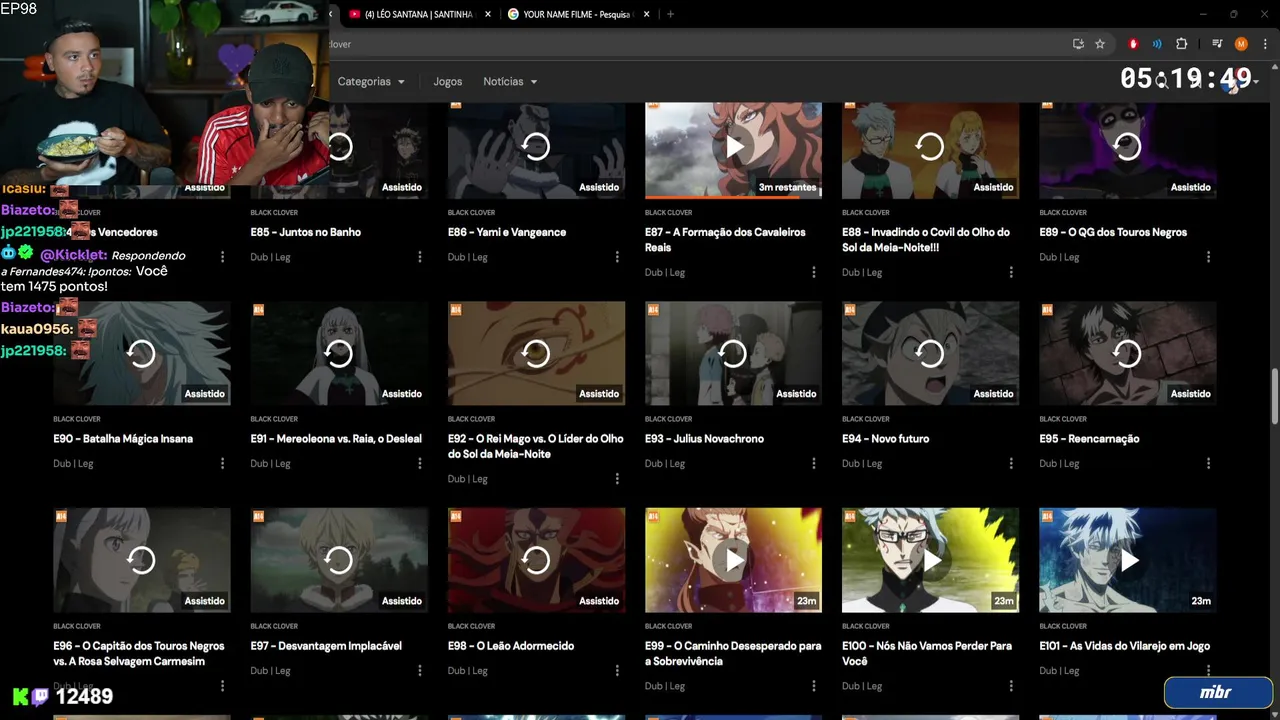Screen dimensions: 1280x720
Task: Open a new browser tab
Action: point(670,14)
